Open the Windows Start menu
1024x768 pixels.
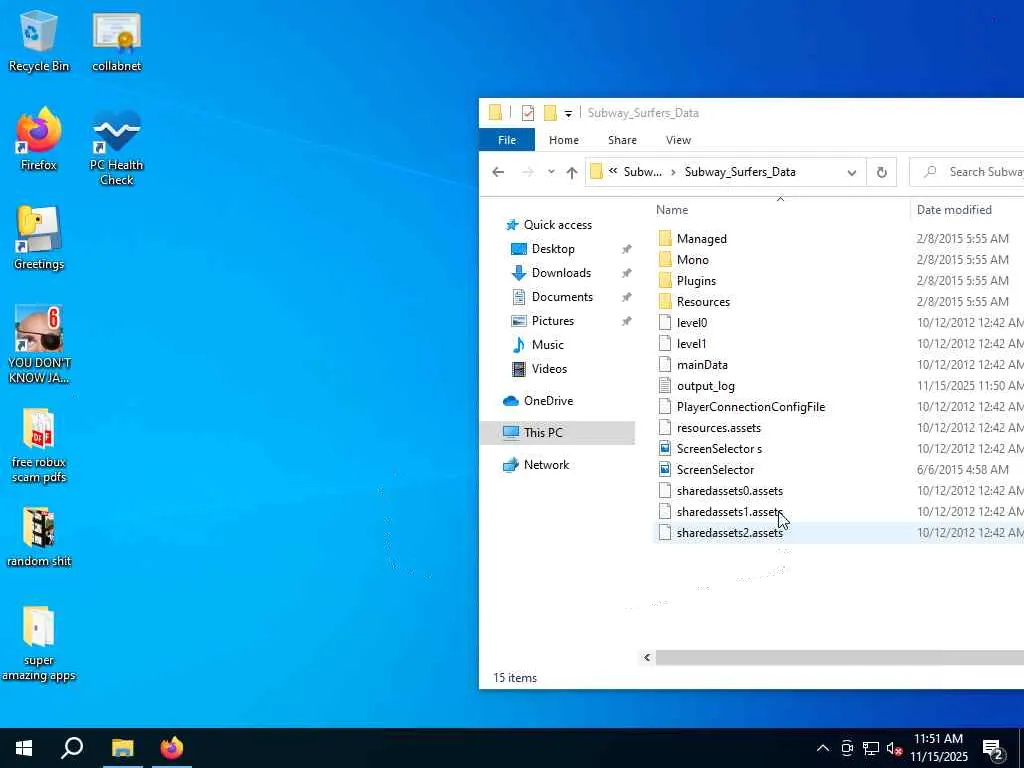click(x=24, y=748)
